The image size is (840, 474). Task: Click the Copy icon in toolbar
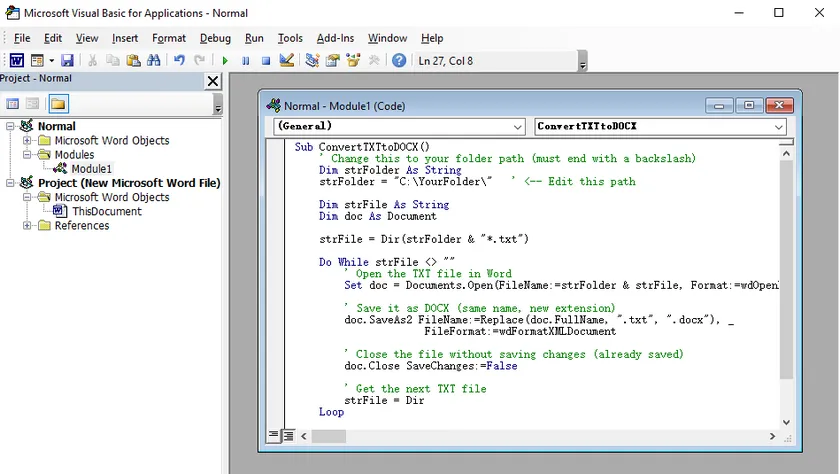pos(112,61)
